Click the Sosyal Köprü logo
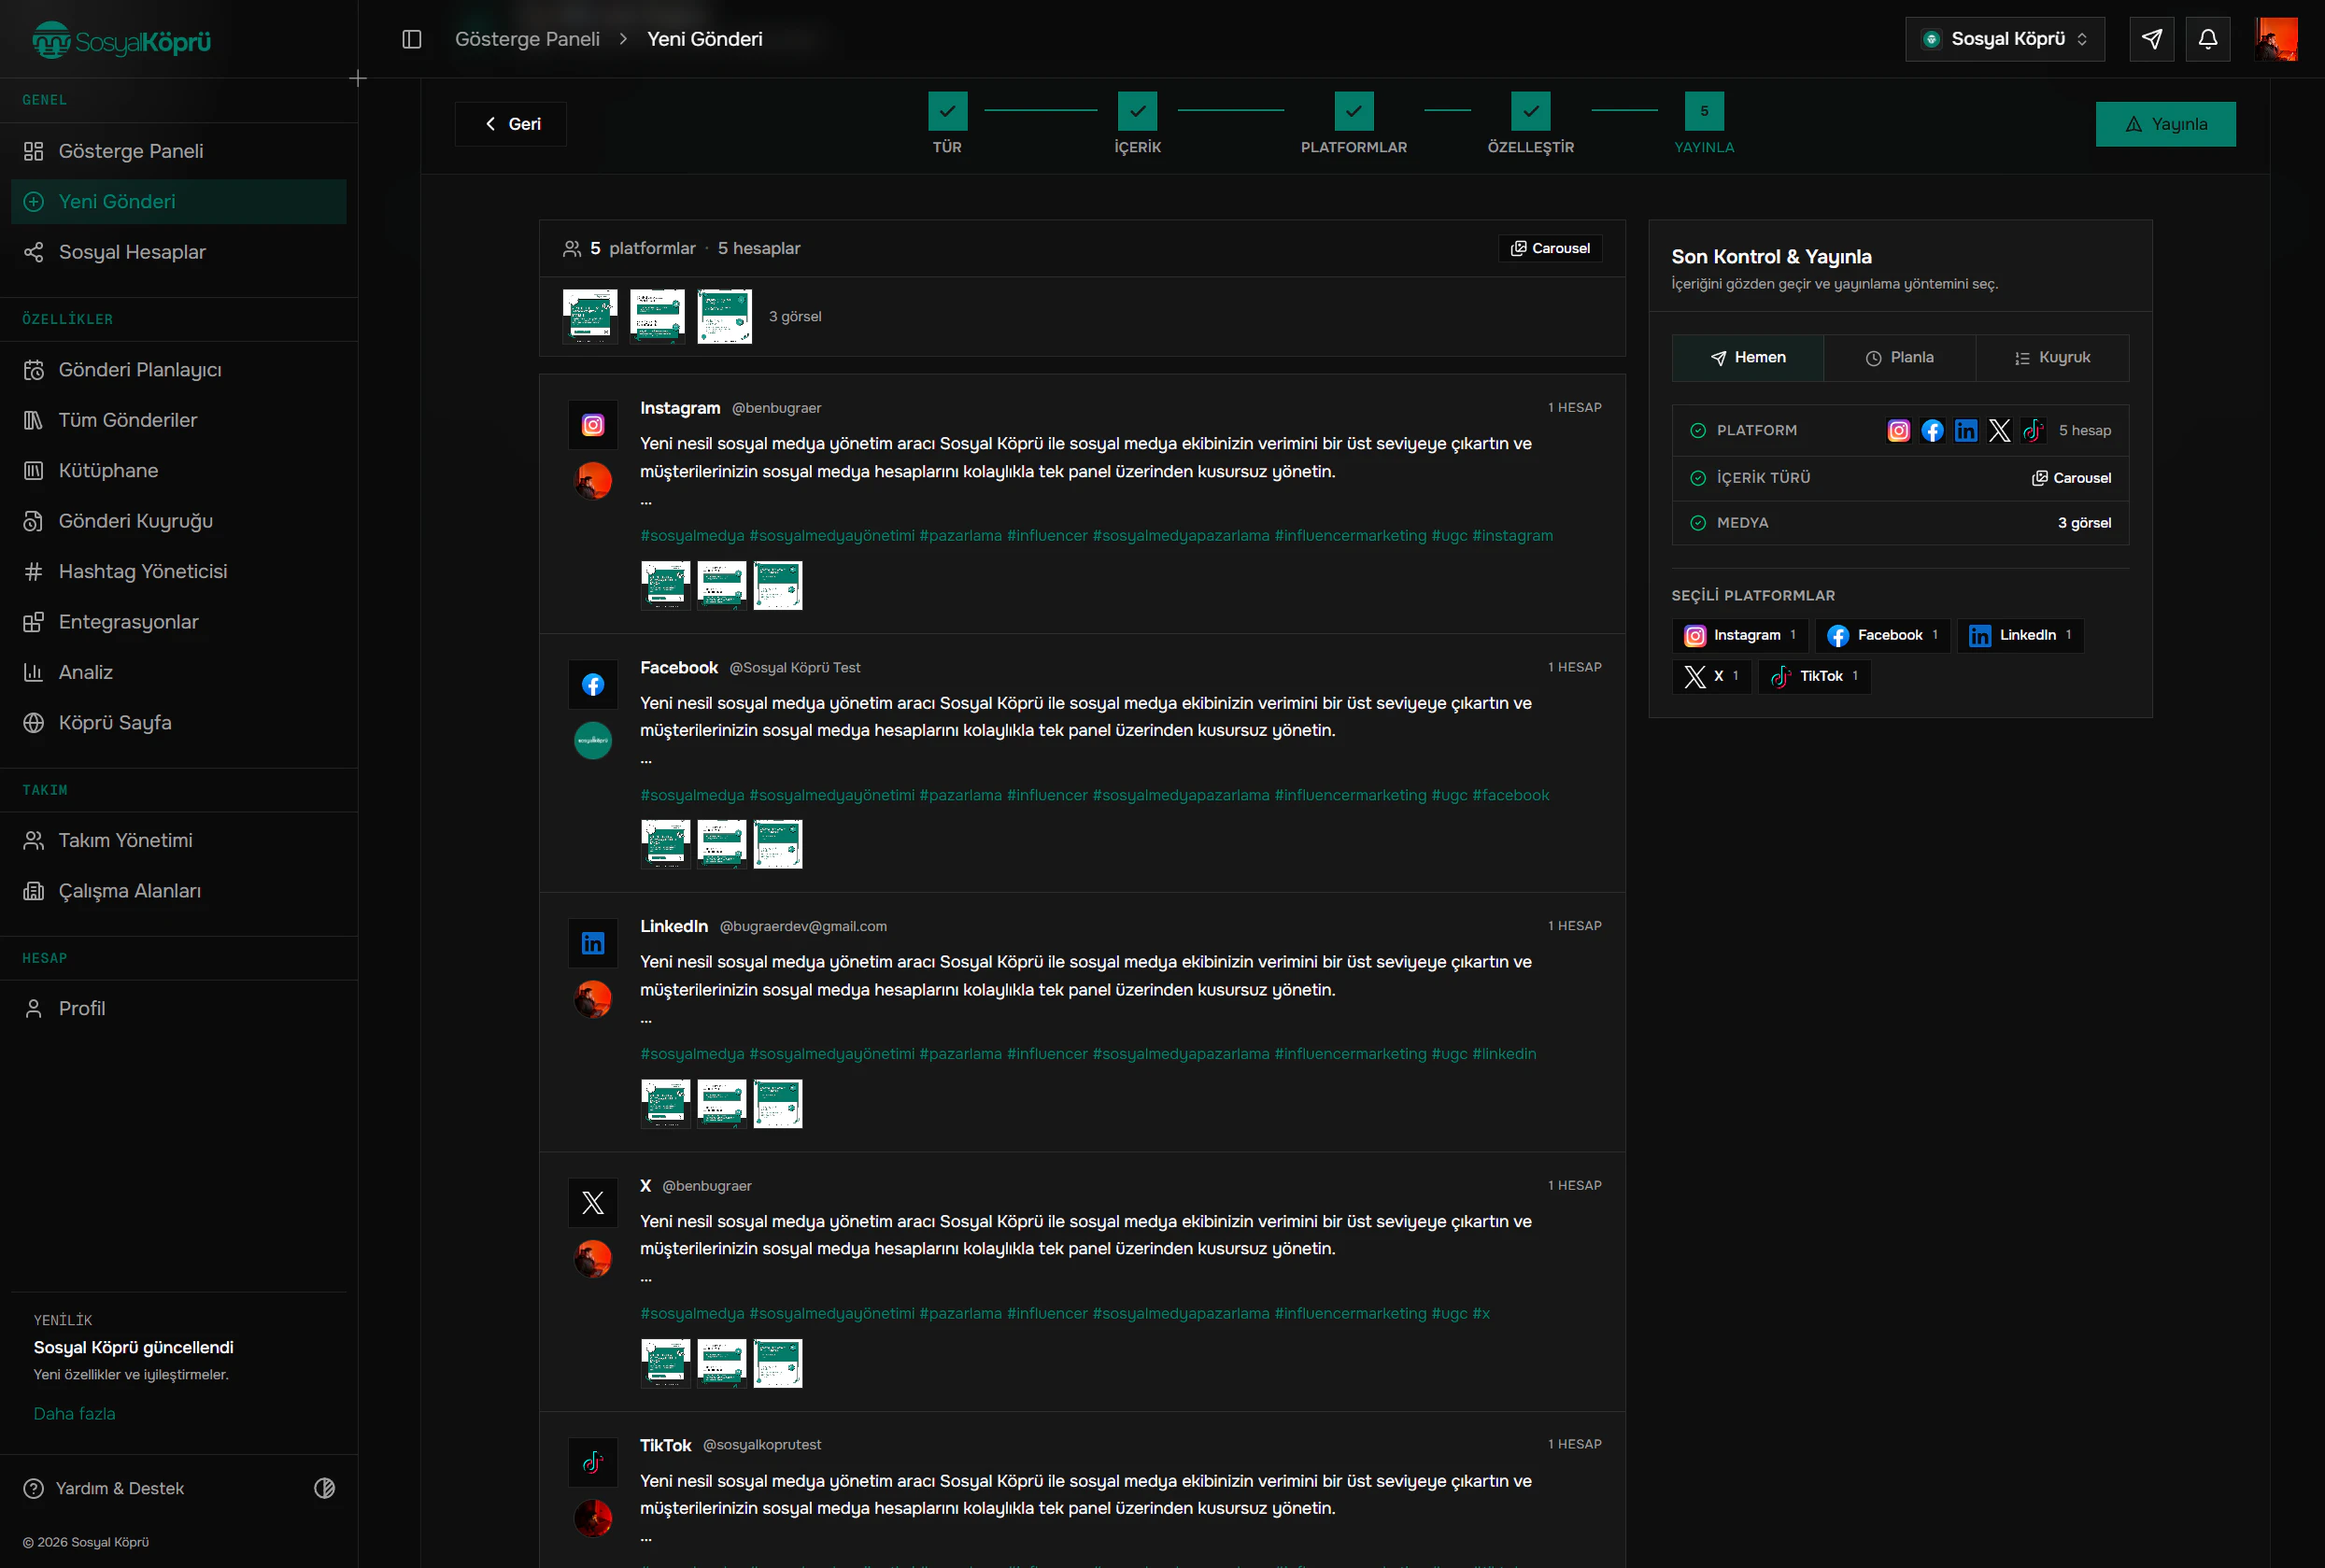This screenshot has height=1568, width=2325. point(122,41)
